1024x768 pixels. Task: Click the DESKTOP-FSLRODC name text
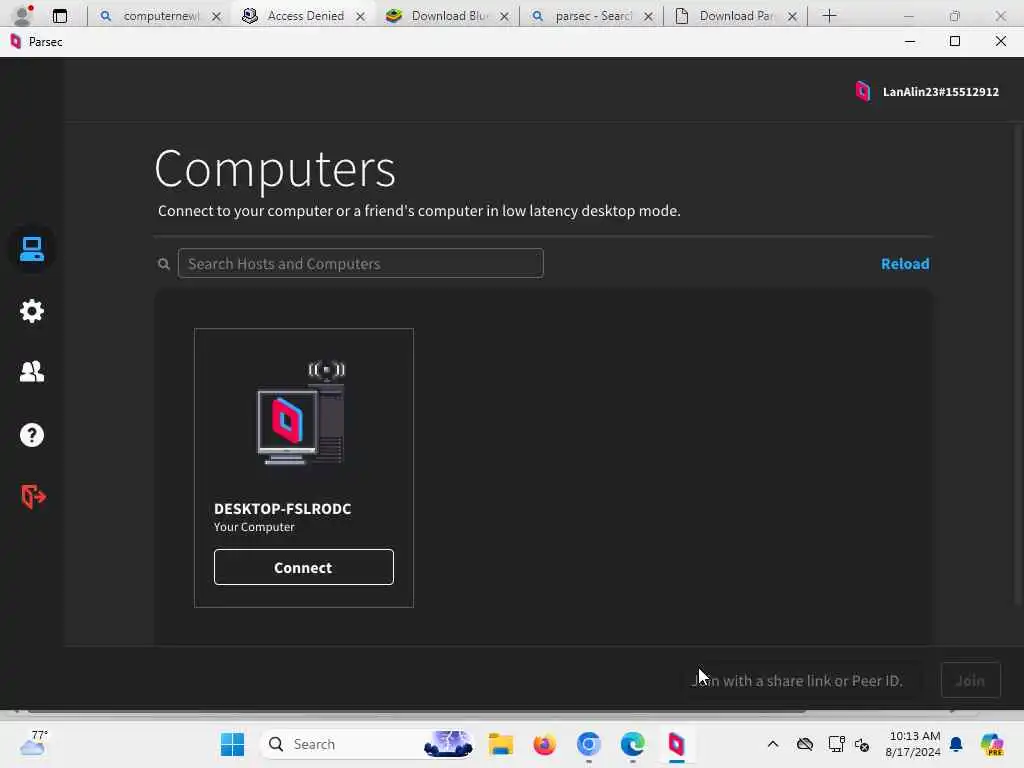(x=282, y=509)
